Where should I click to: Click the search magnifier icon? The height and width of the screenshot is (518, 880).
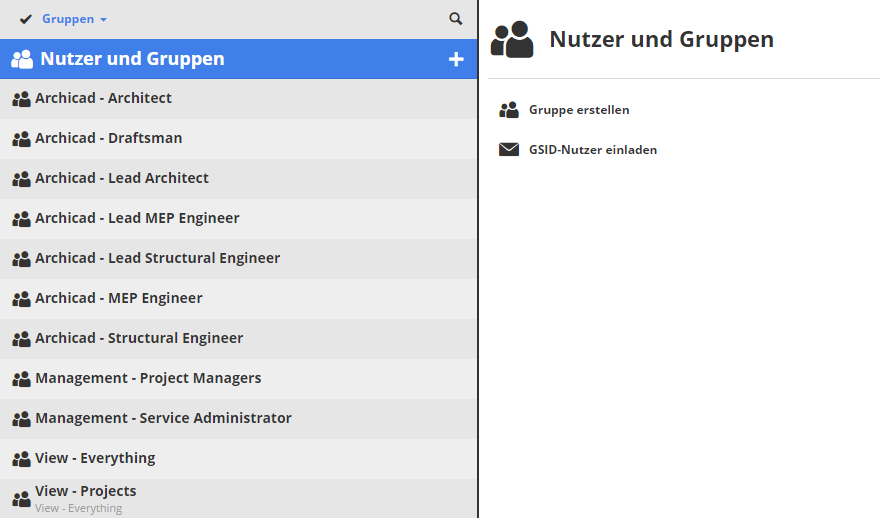pyautogui.click(x=456, y=19)
